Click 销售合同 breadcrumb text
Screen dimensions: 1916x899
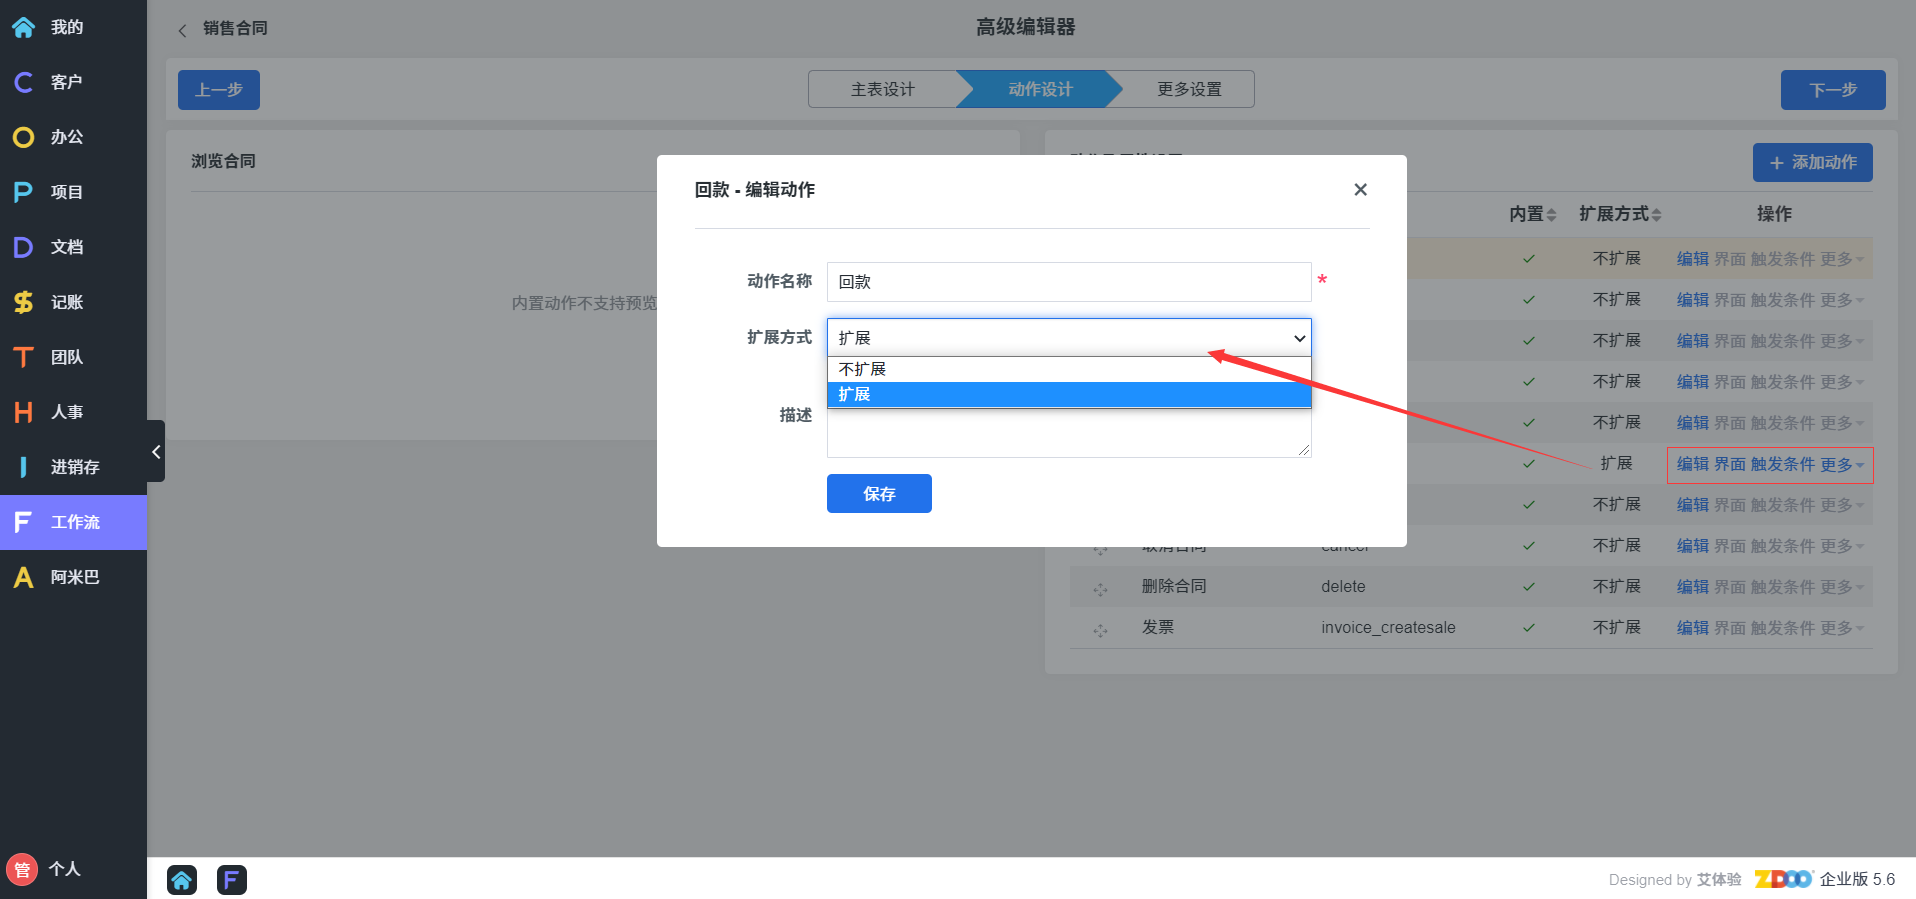tap(235, 28)
